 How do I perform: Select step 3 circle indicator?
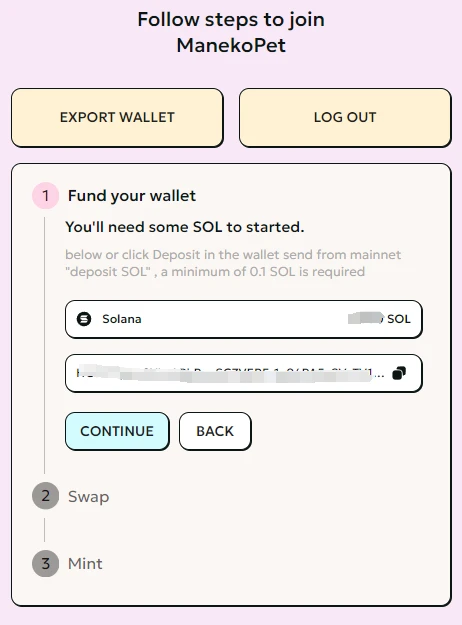[x=45, y=563]
